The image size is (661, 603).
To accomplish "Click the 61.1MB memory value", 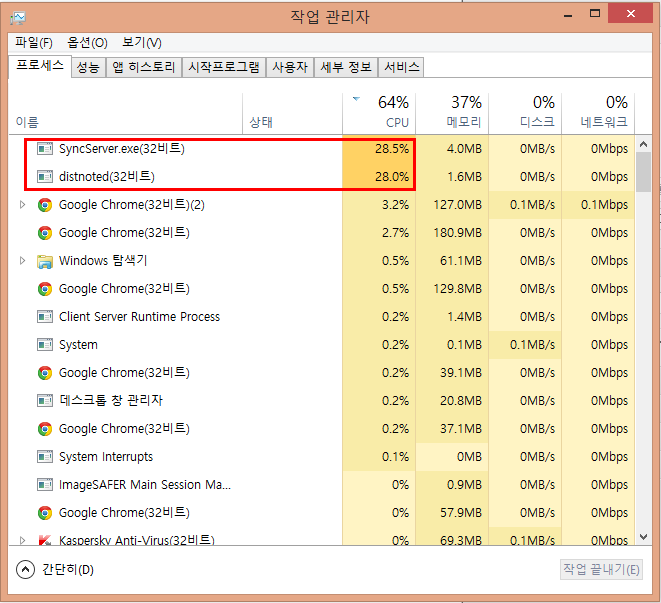I will [461, 261].
